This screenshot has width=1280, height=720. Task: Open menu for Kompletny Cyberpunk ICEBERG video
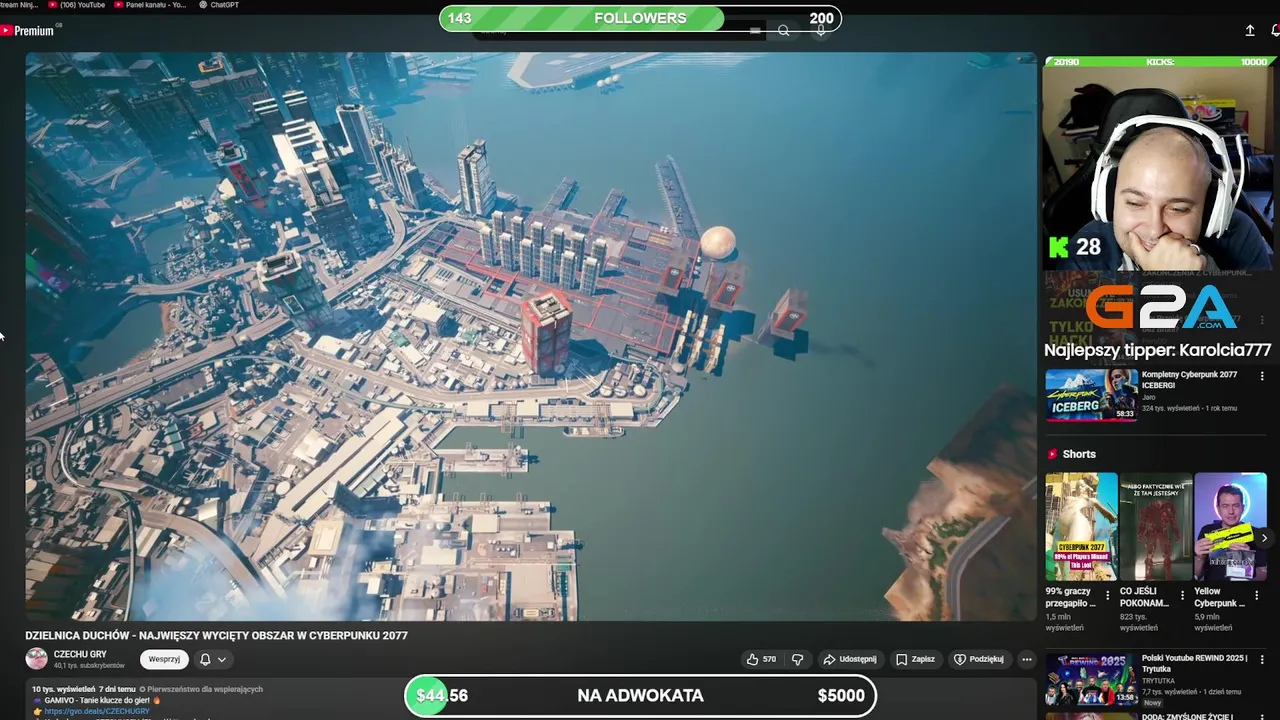coord(1262,377)
